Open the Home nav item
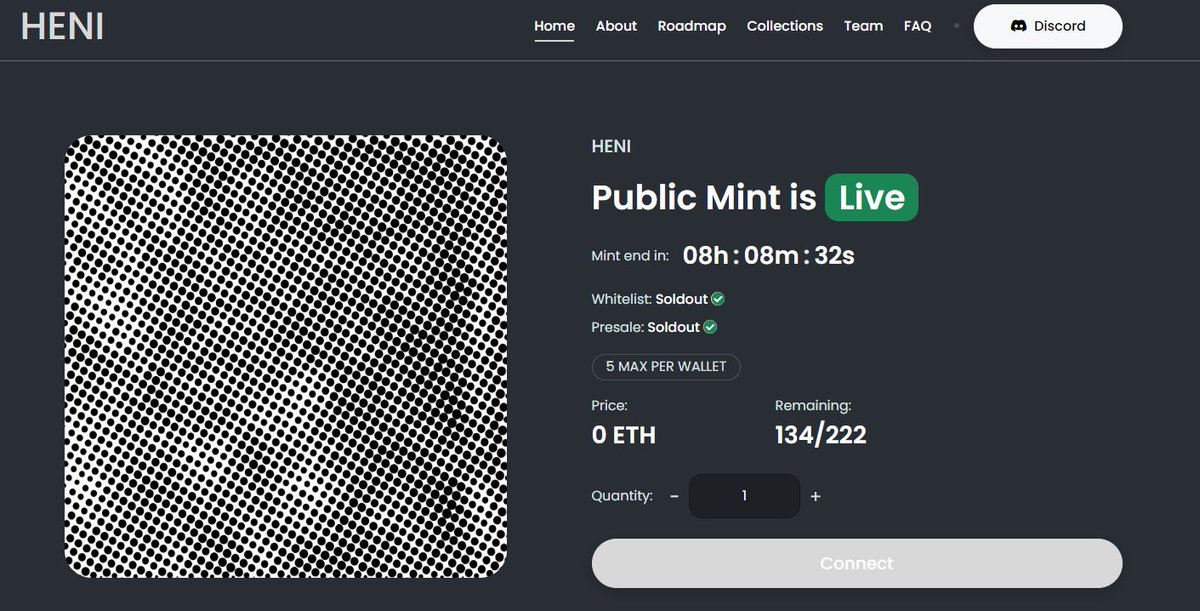The height and width of the screenshot is (611, 1200). pyautogui.click(x=554, y=26)
